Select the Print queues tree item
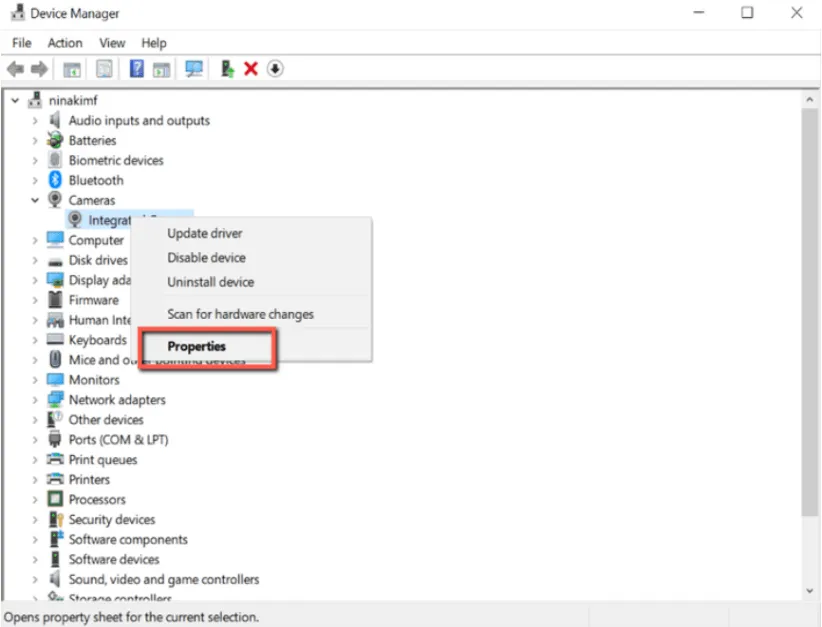 (x=103, y=460)
